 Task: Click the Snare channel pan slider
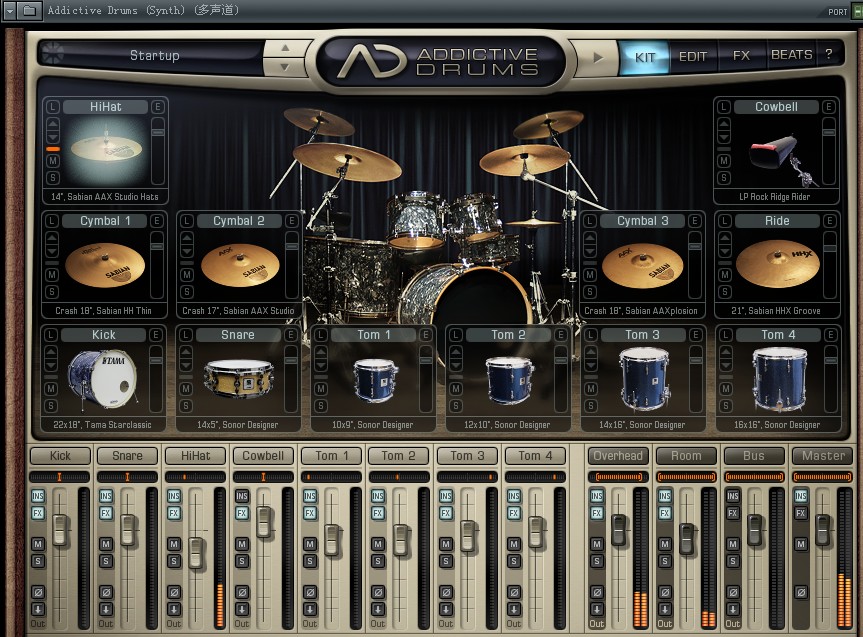pyautogui.click(x=127, y=477)
